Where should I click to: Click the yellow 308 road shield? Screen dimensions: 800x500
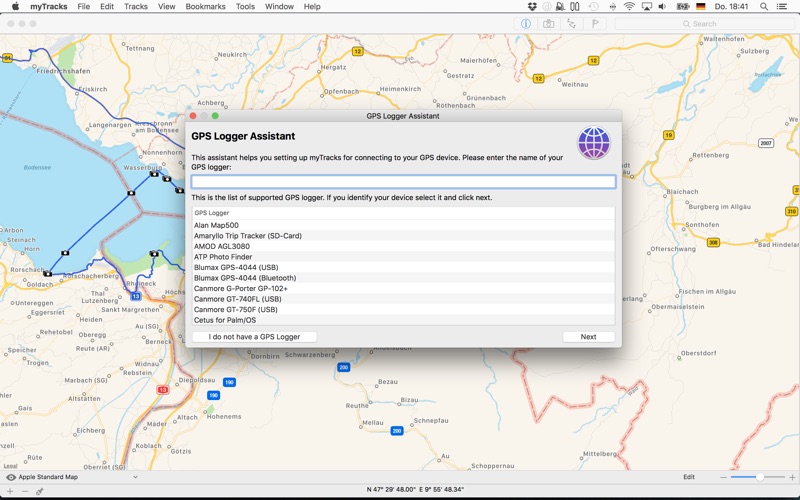coord(713,242)
